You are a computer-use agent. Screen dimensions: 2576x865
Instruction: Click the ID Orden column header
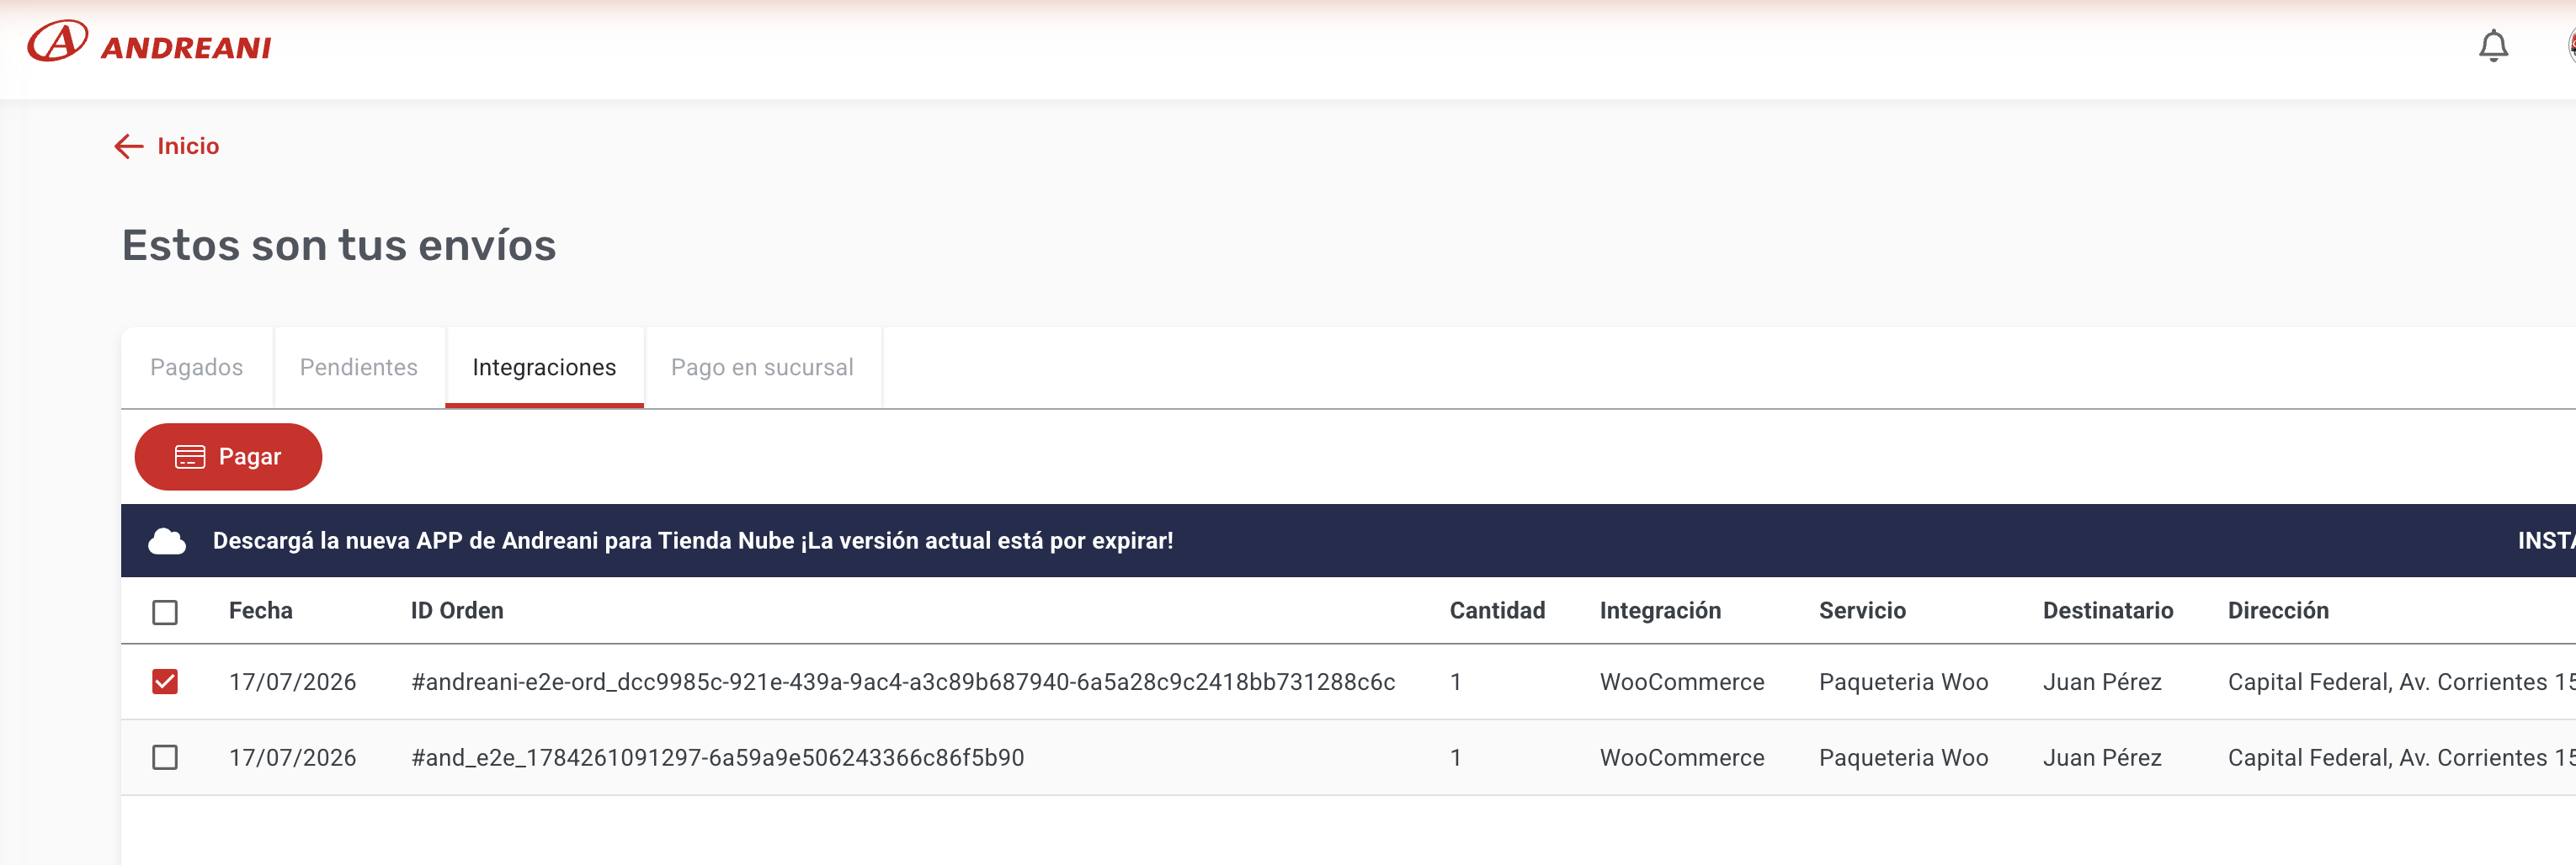coord(457,611)
